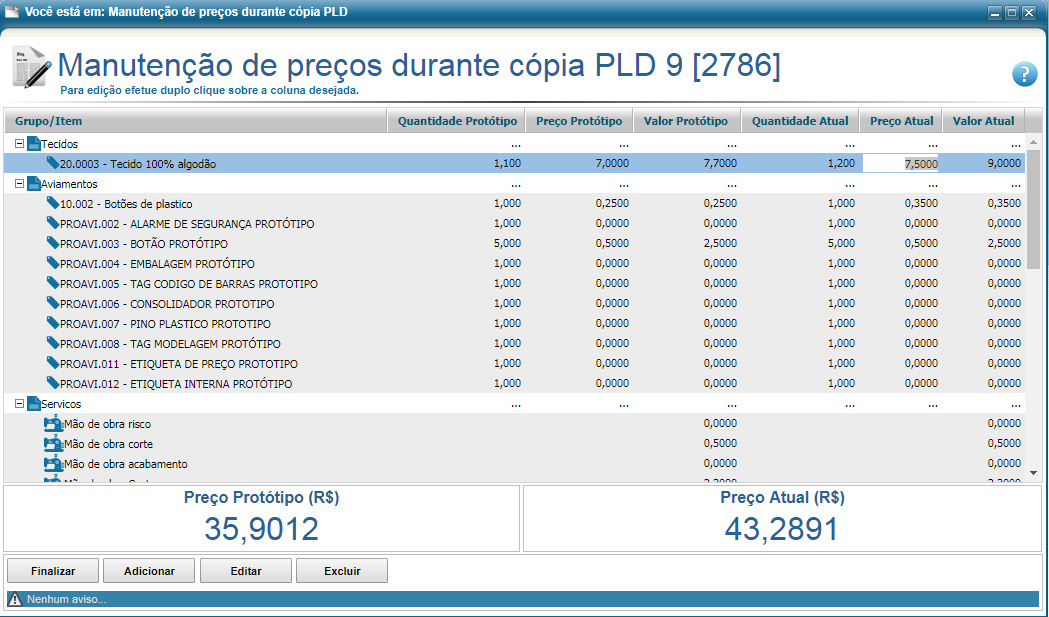This screenshot has width=1049, height=617.
Task: Select PROAVI.012 - ETIQUETA INTERNA PROTÓTIPO
Action: pyautogui.click(x=514, y=384)
